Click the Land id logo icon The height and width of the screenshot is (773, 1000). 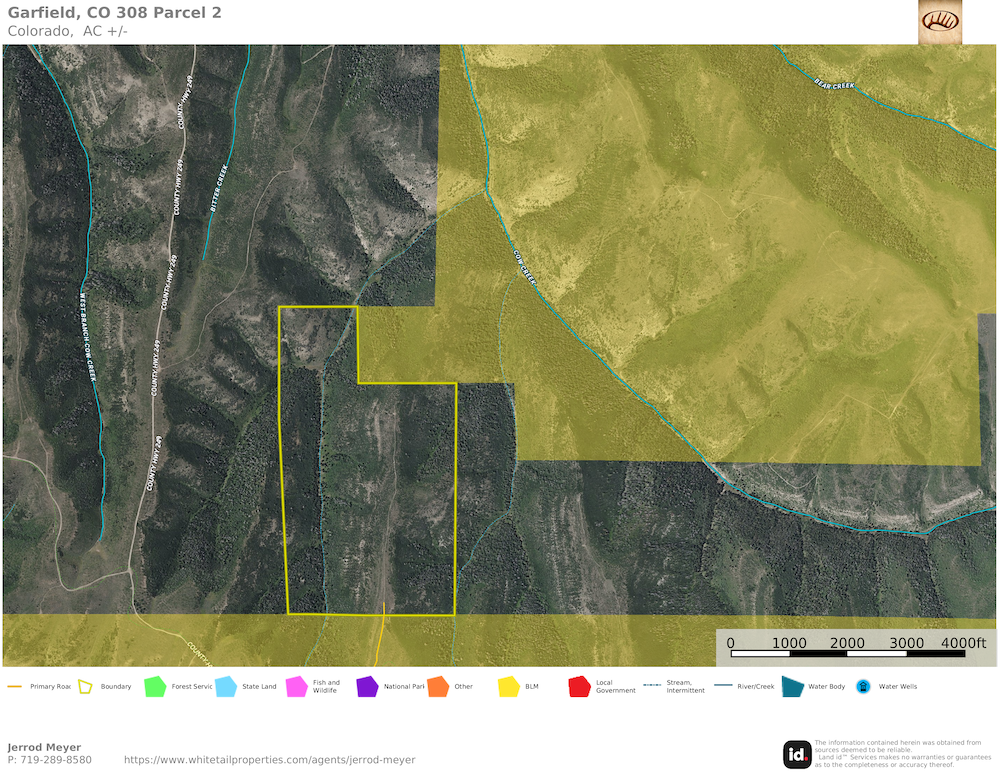pyautogui.click(x=797, y=754)
